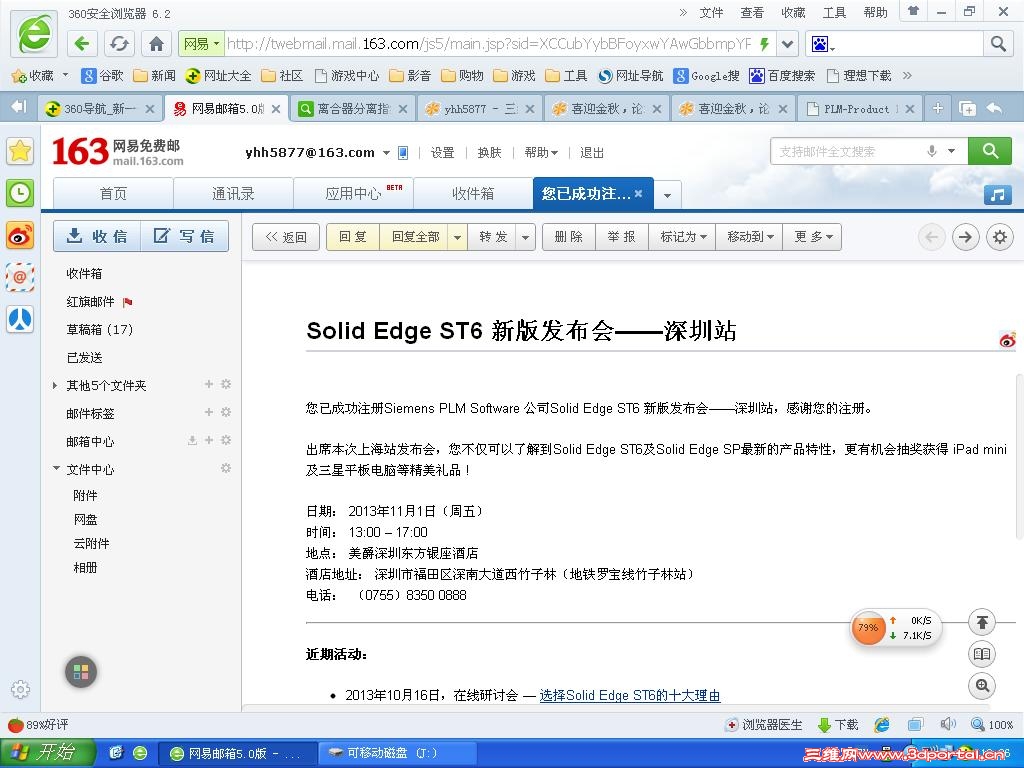Click the 回复 button

point(353,237)
